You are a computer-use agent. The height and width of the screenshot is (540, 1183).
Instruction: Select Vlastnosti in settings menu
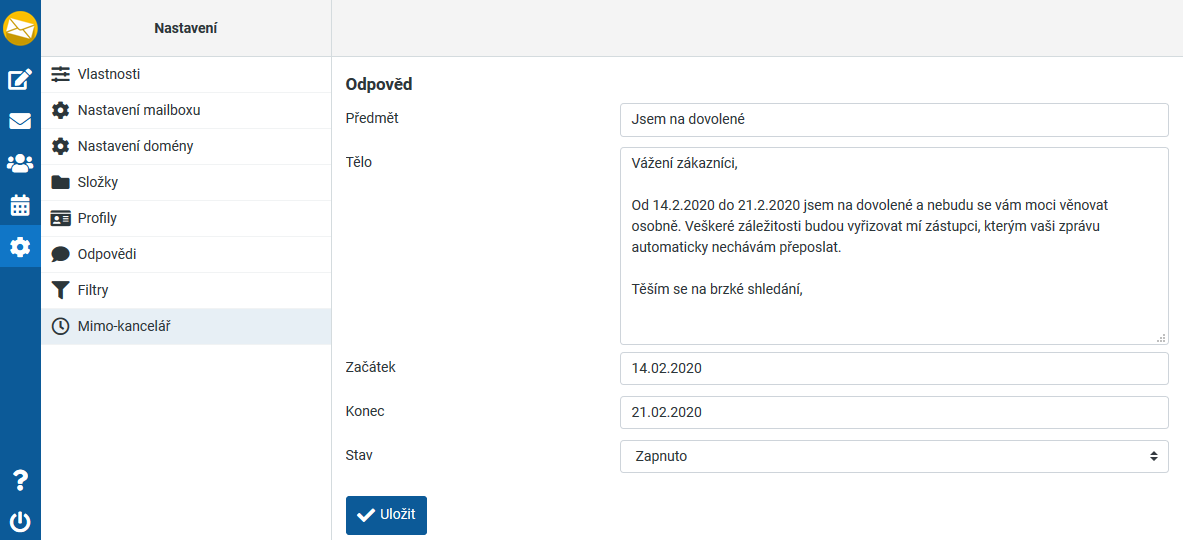[108, 74]
